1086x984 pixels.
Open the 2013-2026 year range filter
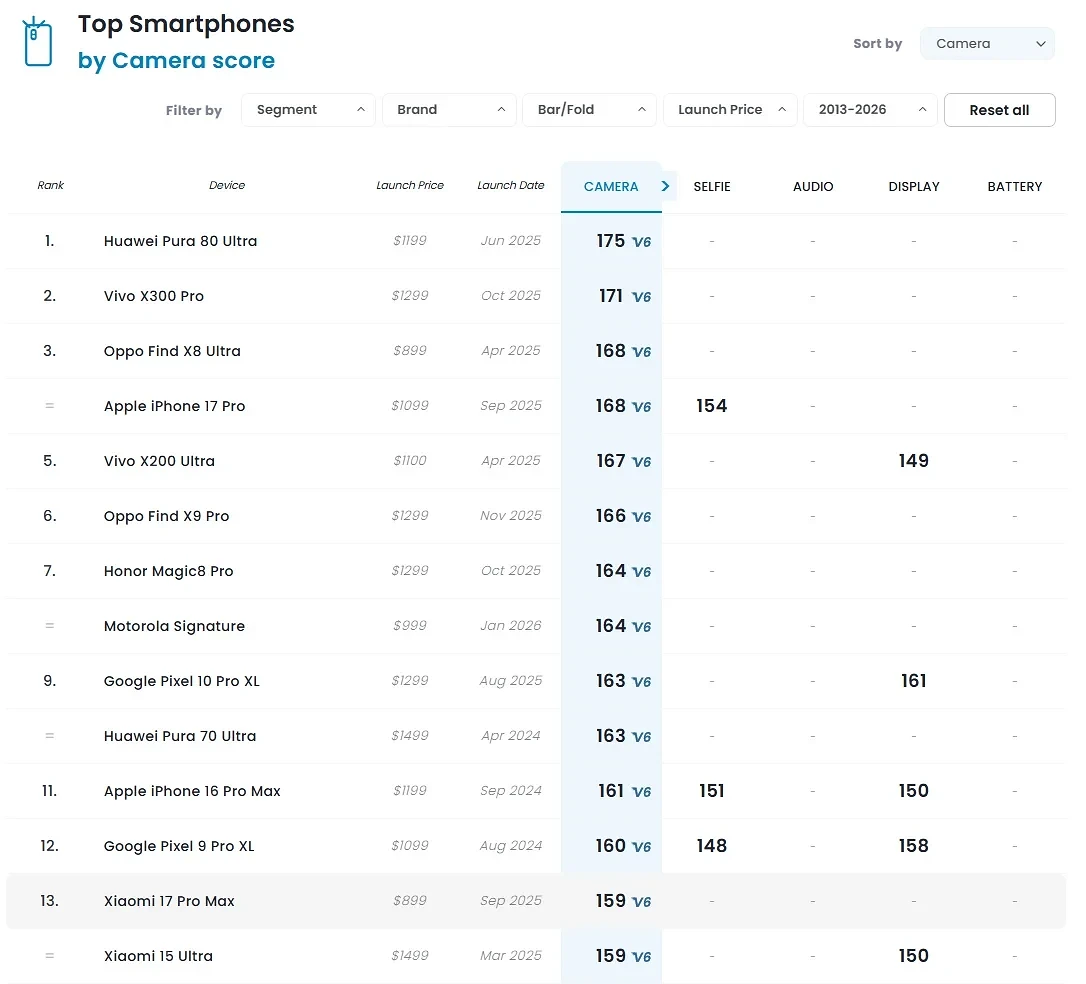coord(870,110)
